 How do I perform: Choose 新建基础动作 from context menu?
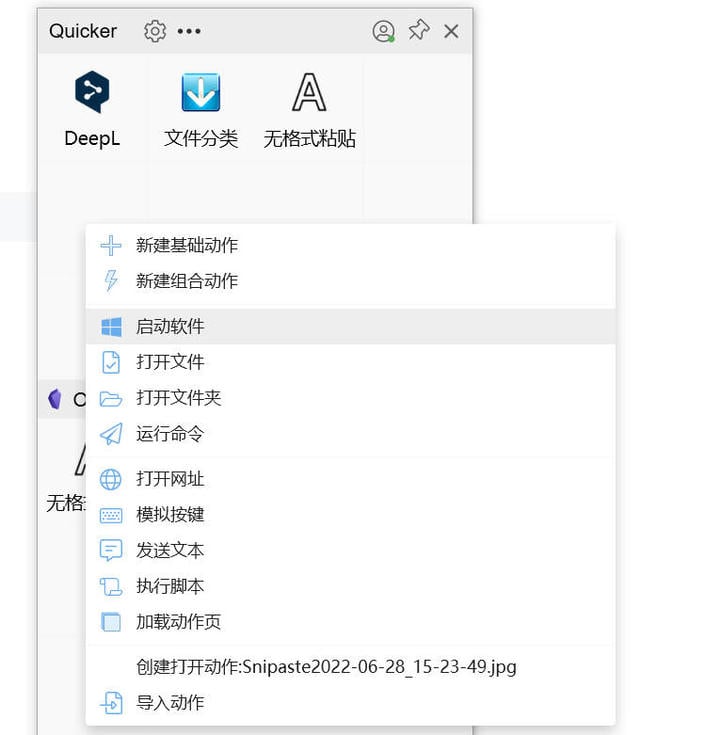coord(351,246)
